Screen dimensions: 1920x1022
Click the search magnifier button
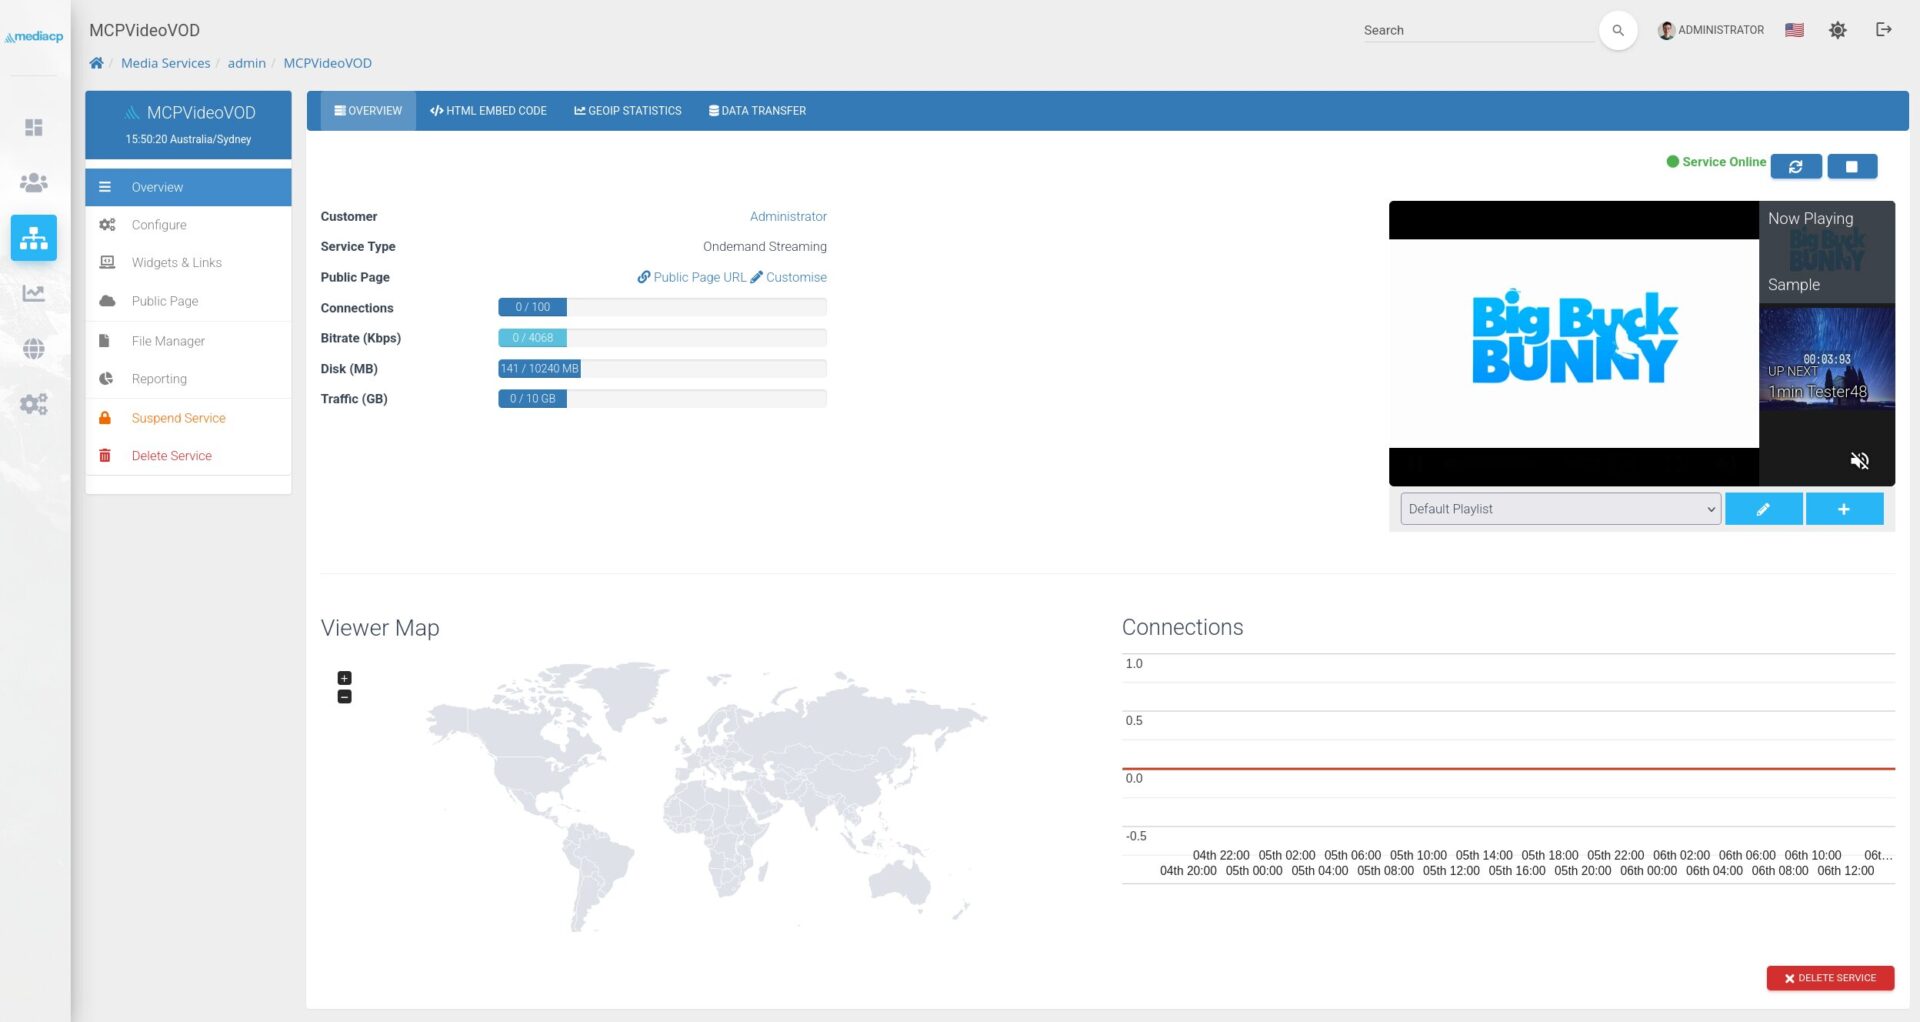1617,30
